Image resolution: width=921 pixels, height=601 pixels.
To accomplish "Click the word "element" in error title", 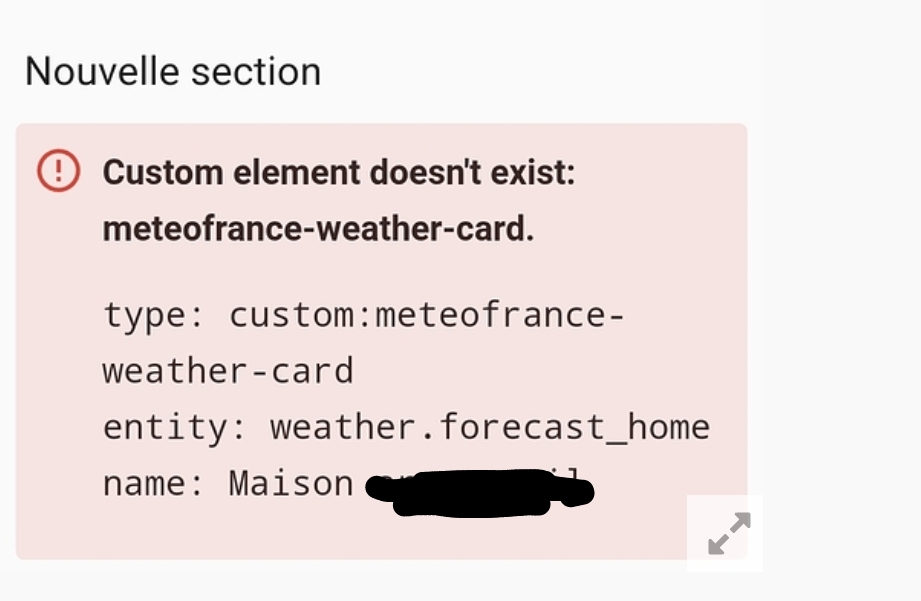I will click(297, 173).
